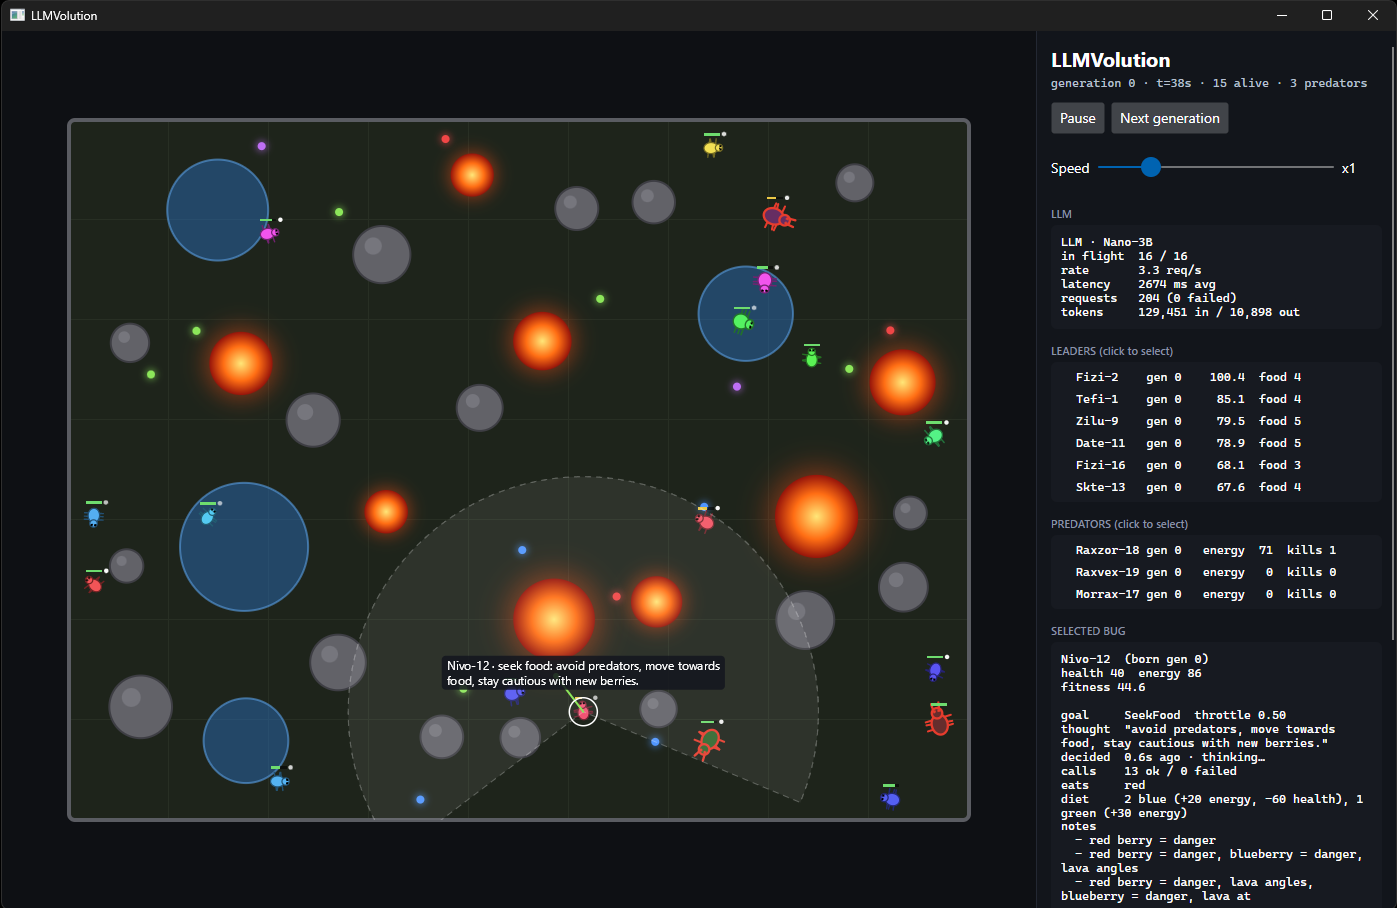Pick Date-11 in the leaders list
1397x908 pixels.
(x=1216, y=443)
